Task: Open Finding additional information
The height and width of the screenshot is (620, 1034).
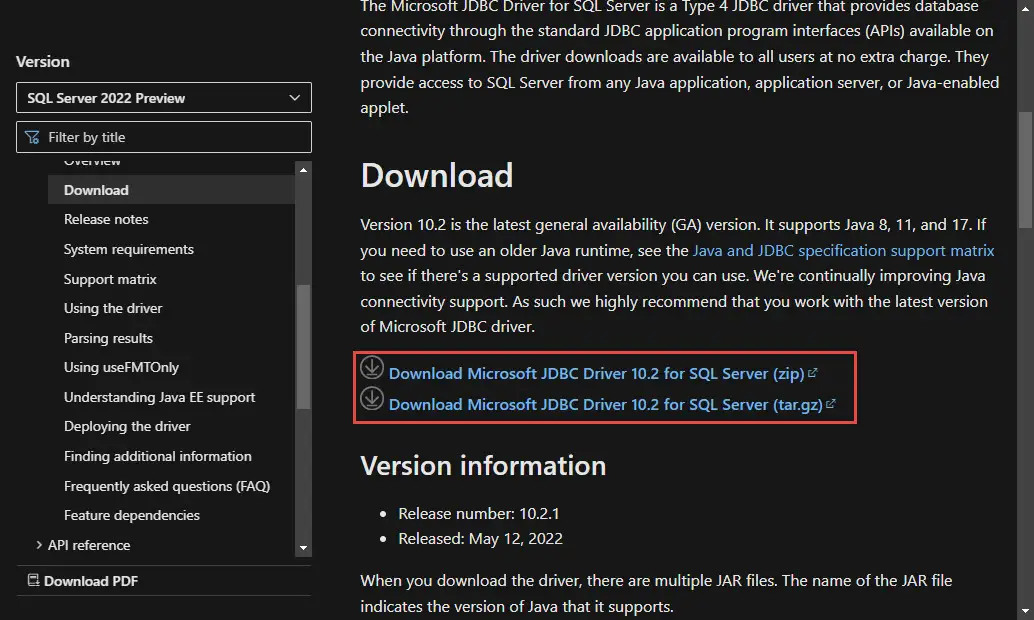Action: [x=158, y=456]
